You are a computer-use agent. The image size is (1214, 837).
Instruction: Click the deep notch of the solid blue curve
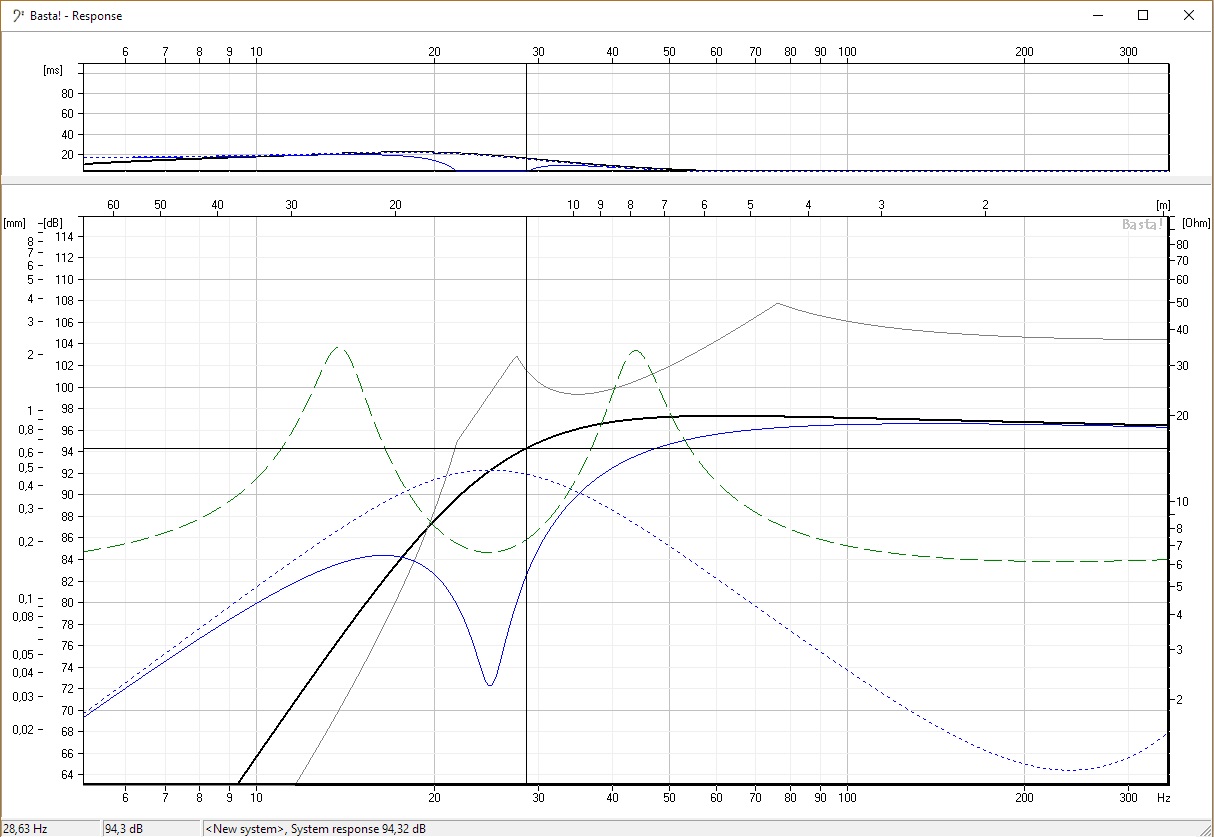[490, 683]
